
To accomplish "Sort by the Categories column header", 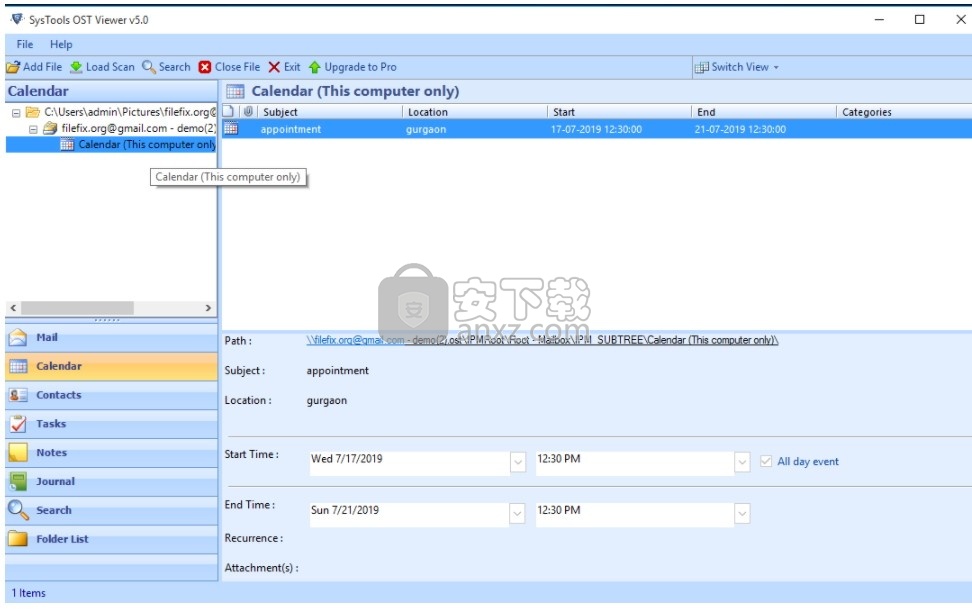I will [904, 112].
